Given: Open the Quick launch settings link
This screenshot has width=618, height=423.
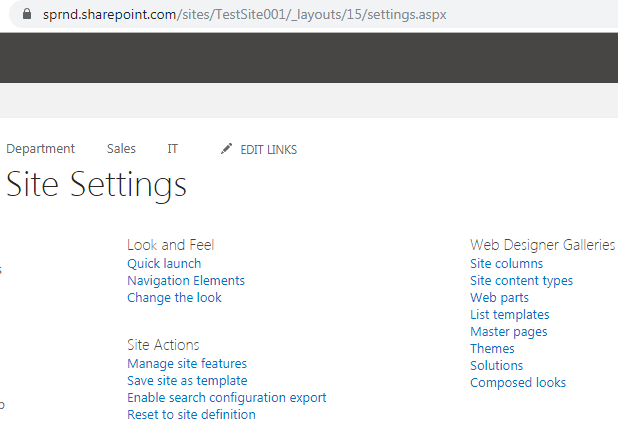Looking at the screenshot, I should 164,263.
